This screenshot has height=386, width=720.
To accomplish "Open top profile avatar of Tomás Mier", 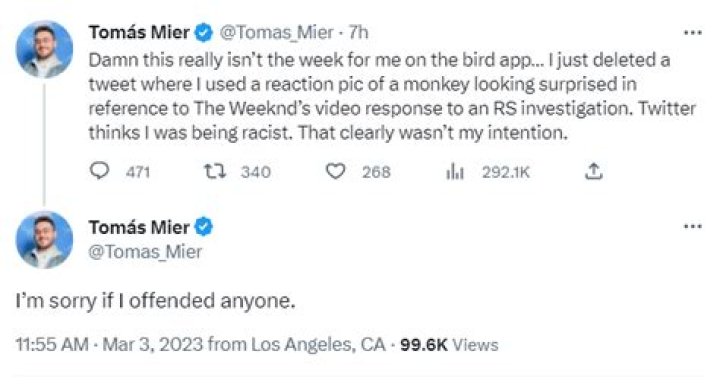I will click(x=45, y=49).
